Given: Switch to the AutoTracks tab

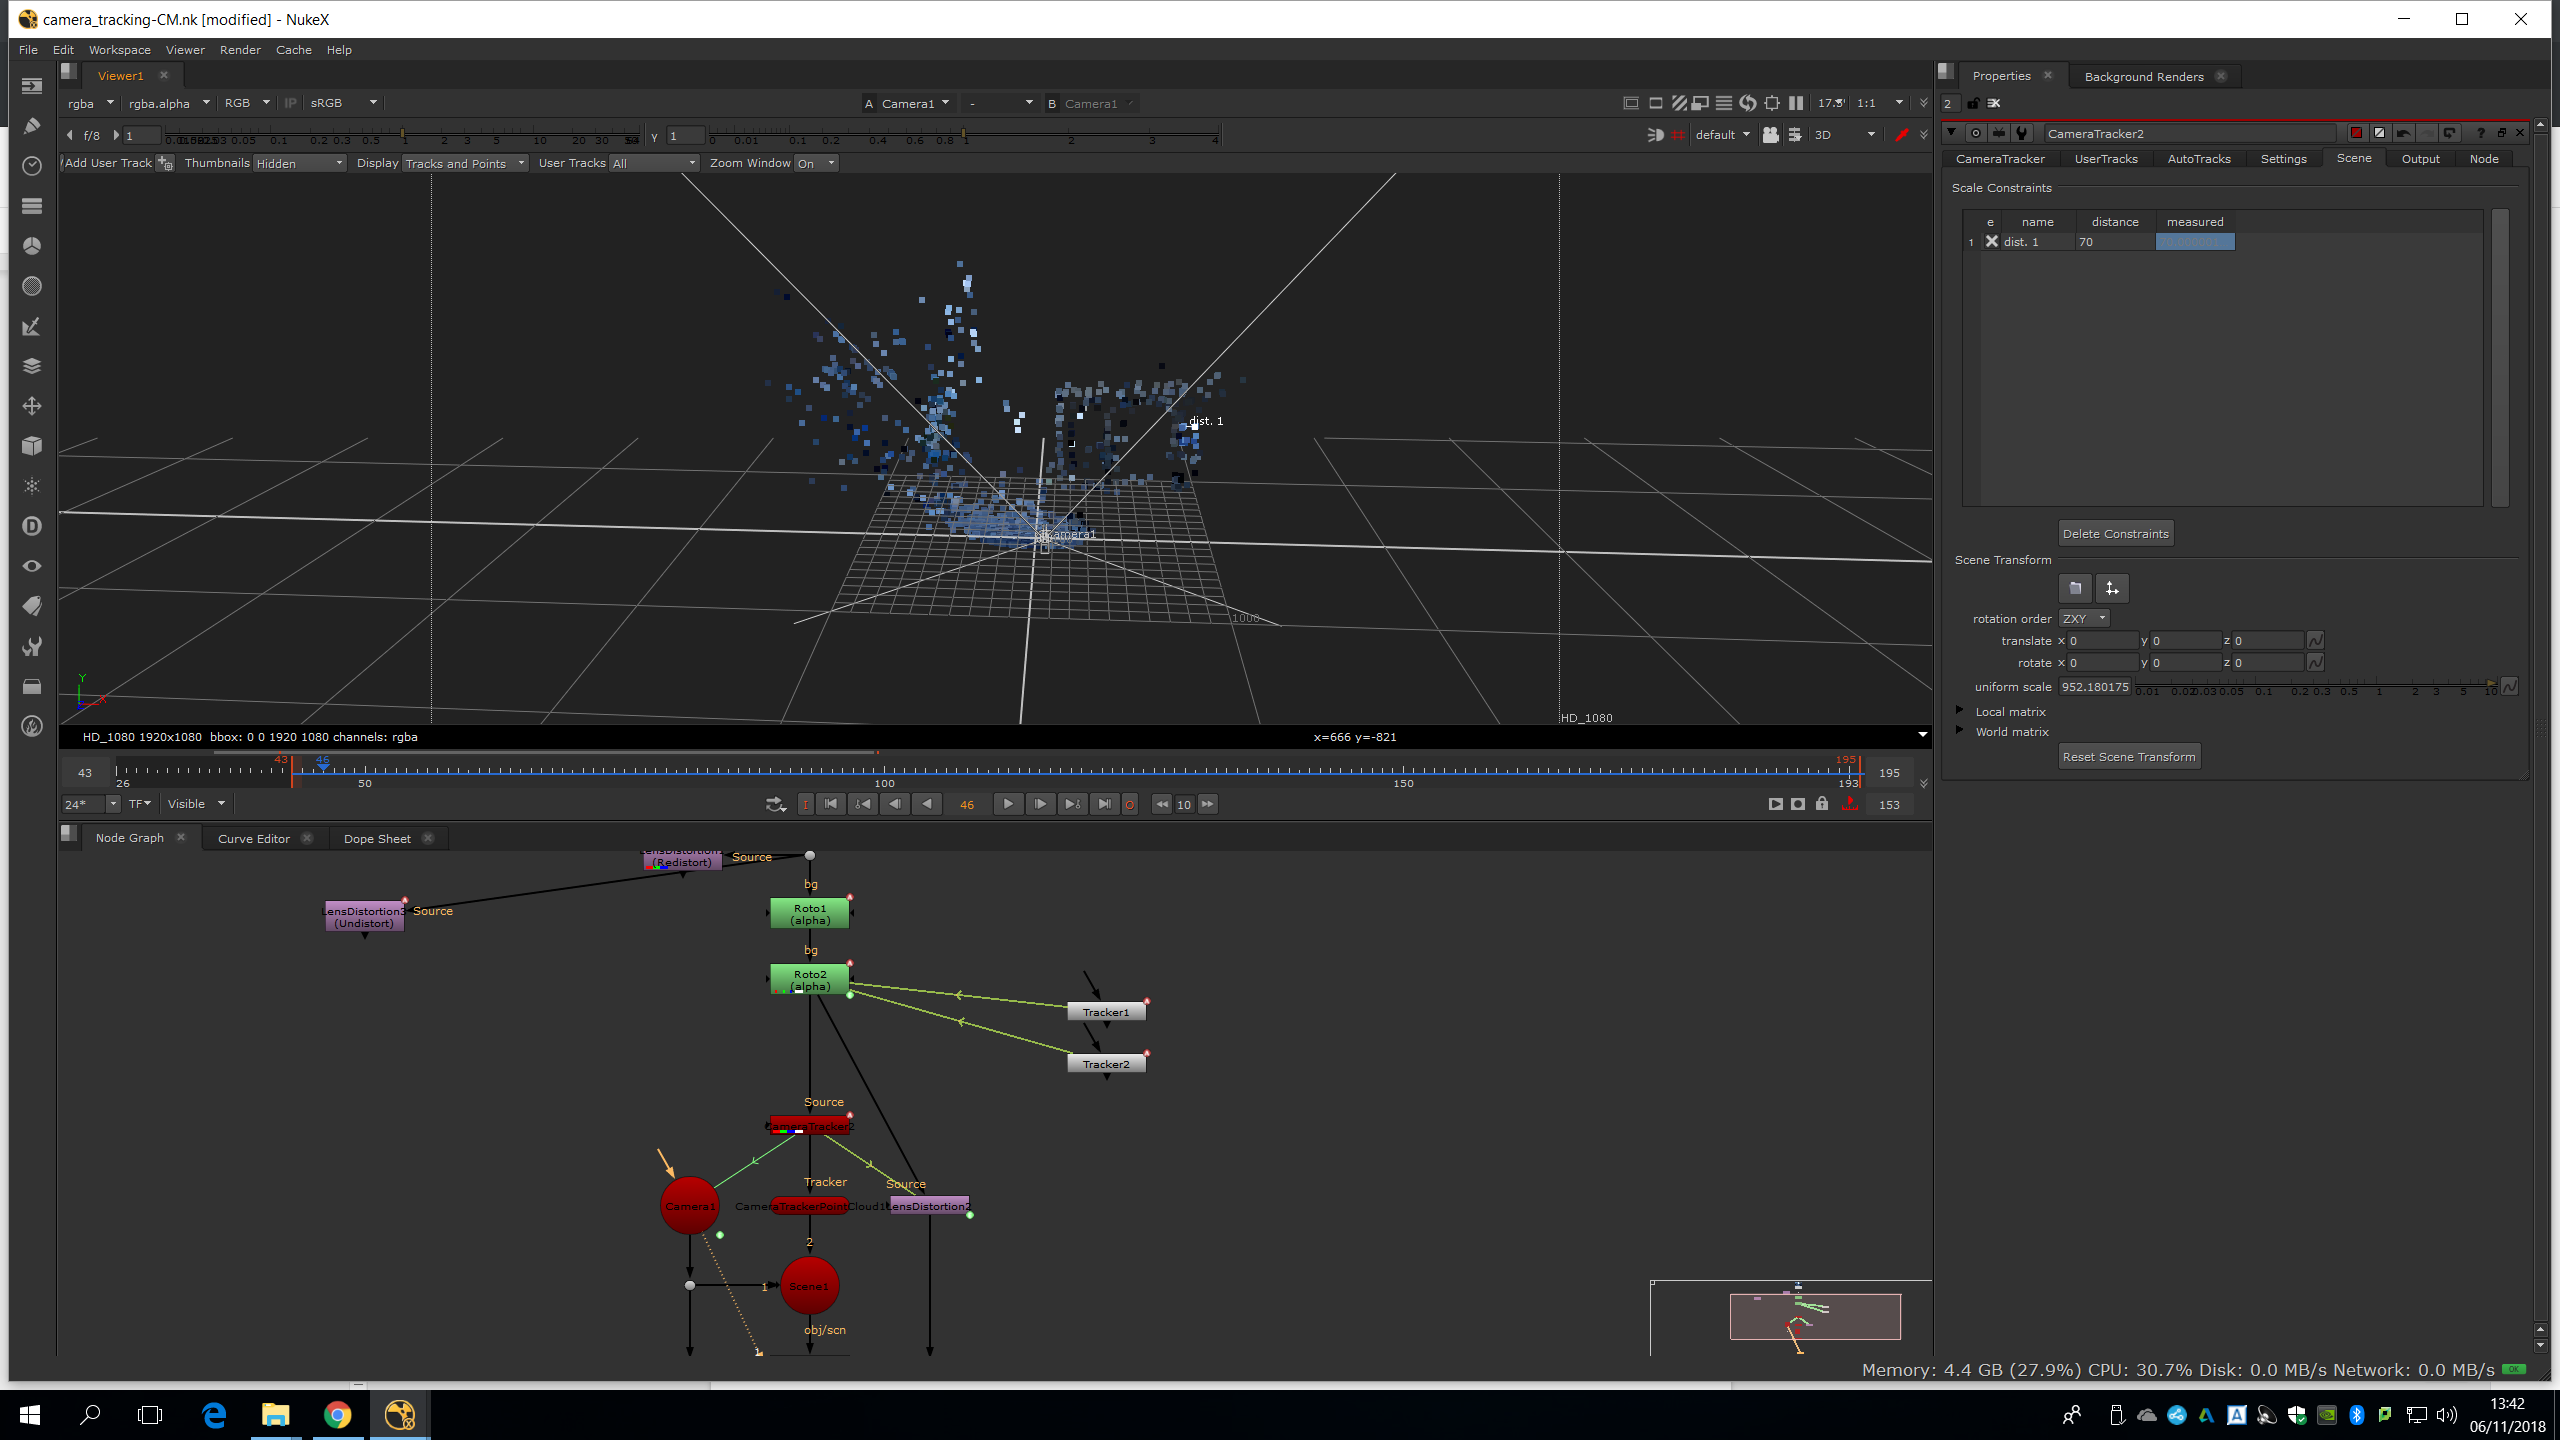Looking at the screenshot, I should 2198,159.
